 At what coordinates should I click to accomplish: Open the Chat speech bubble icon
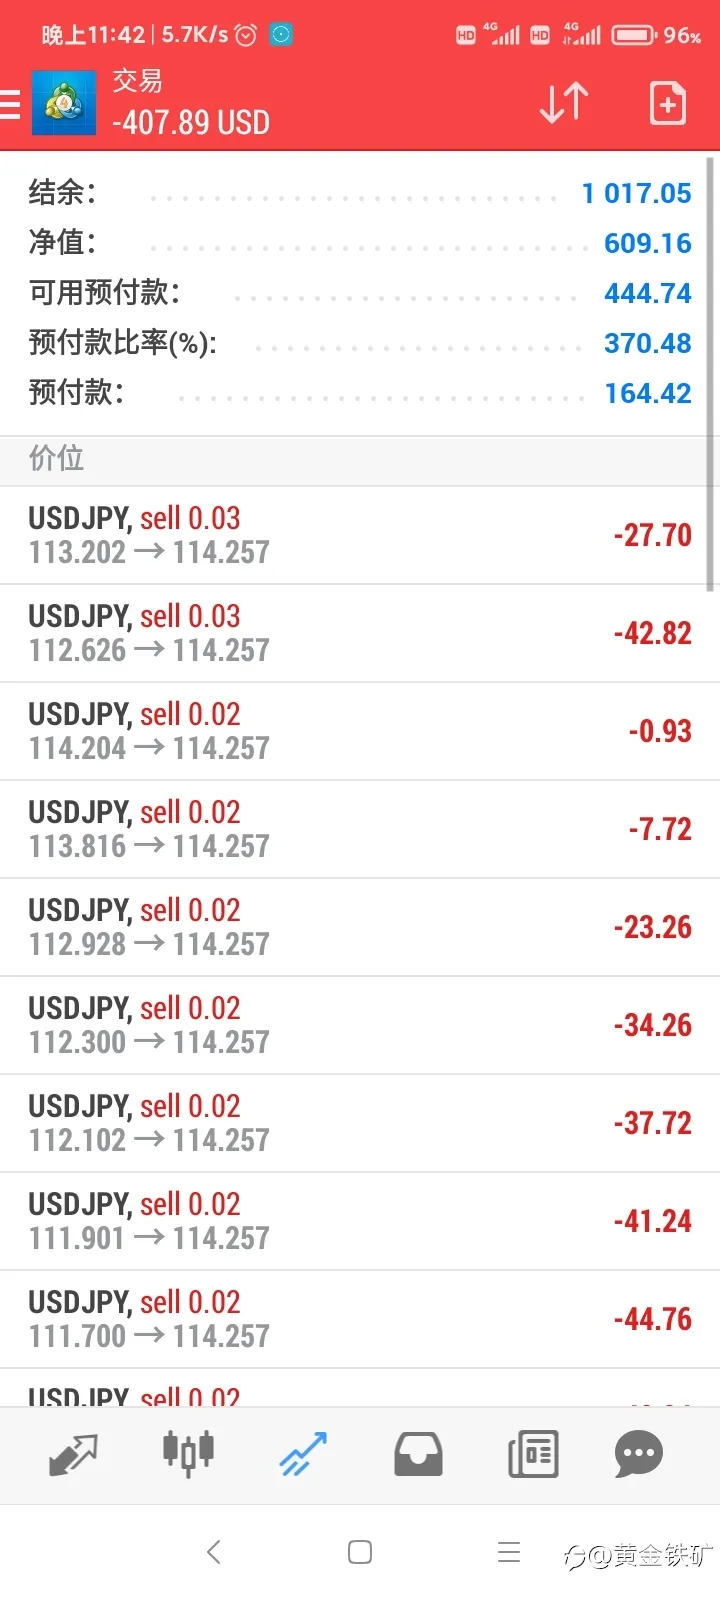(639, 1455)
